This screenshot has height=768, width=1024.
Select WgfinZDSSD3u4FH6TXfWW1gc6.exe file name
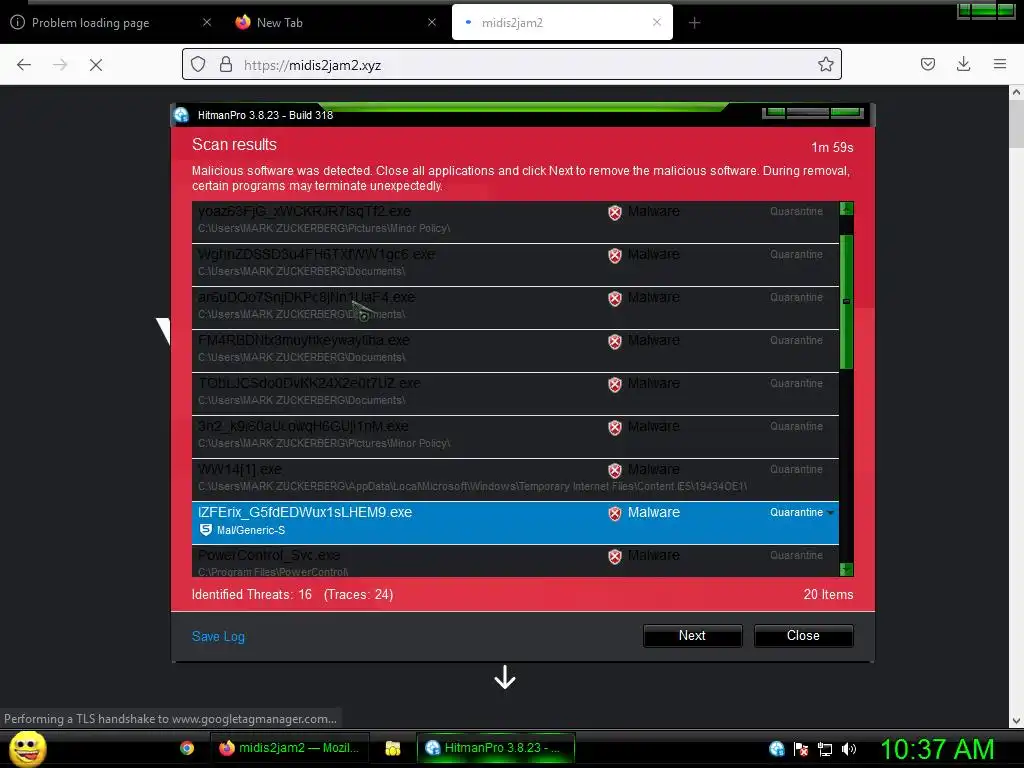tap(316, 255)
